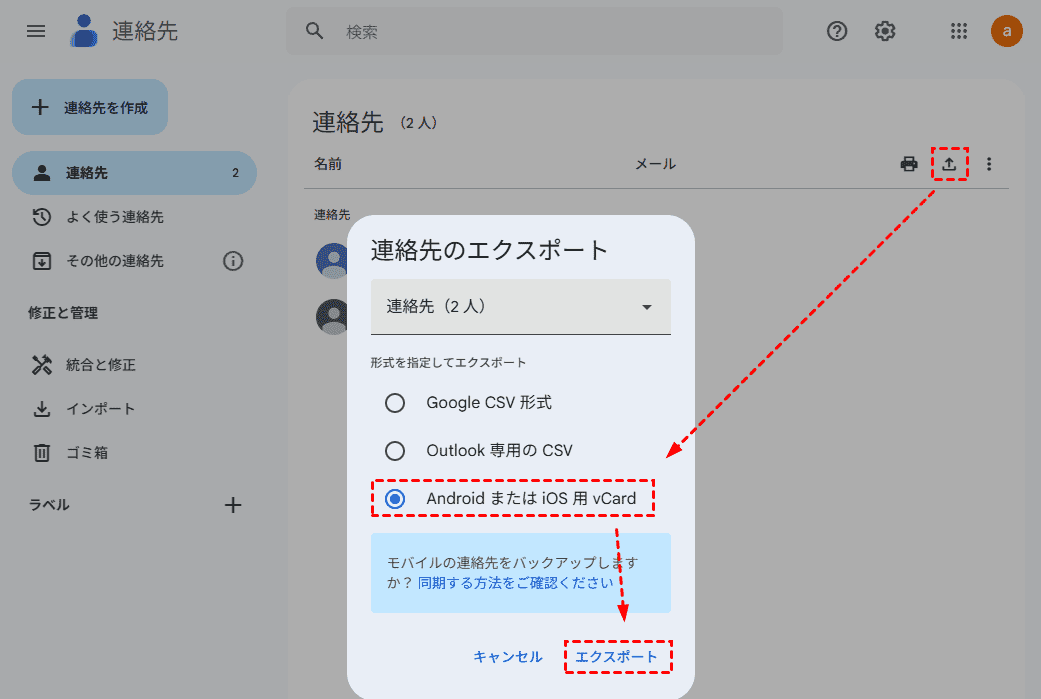The height and width of the screenshot is (699, 1041).
Task: Open the settings gear icon
Action: 885,31
